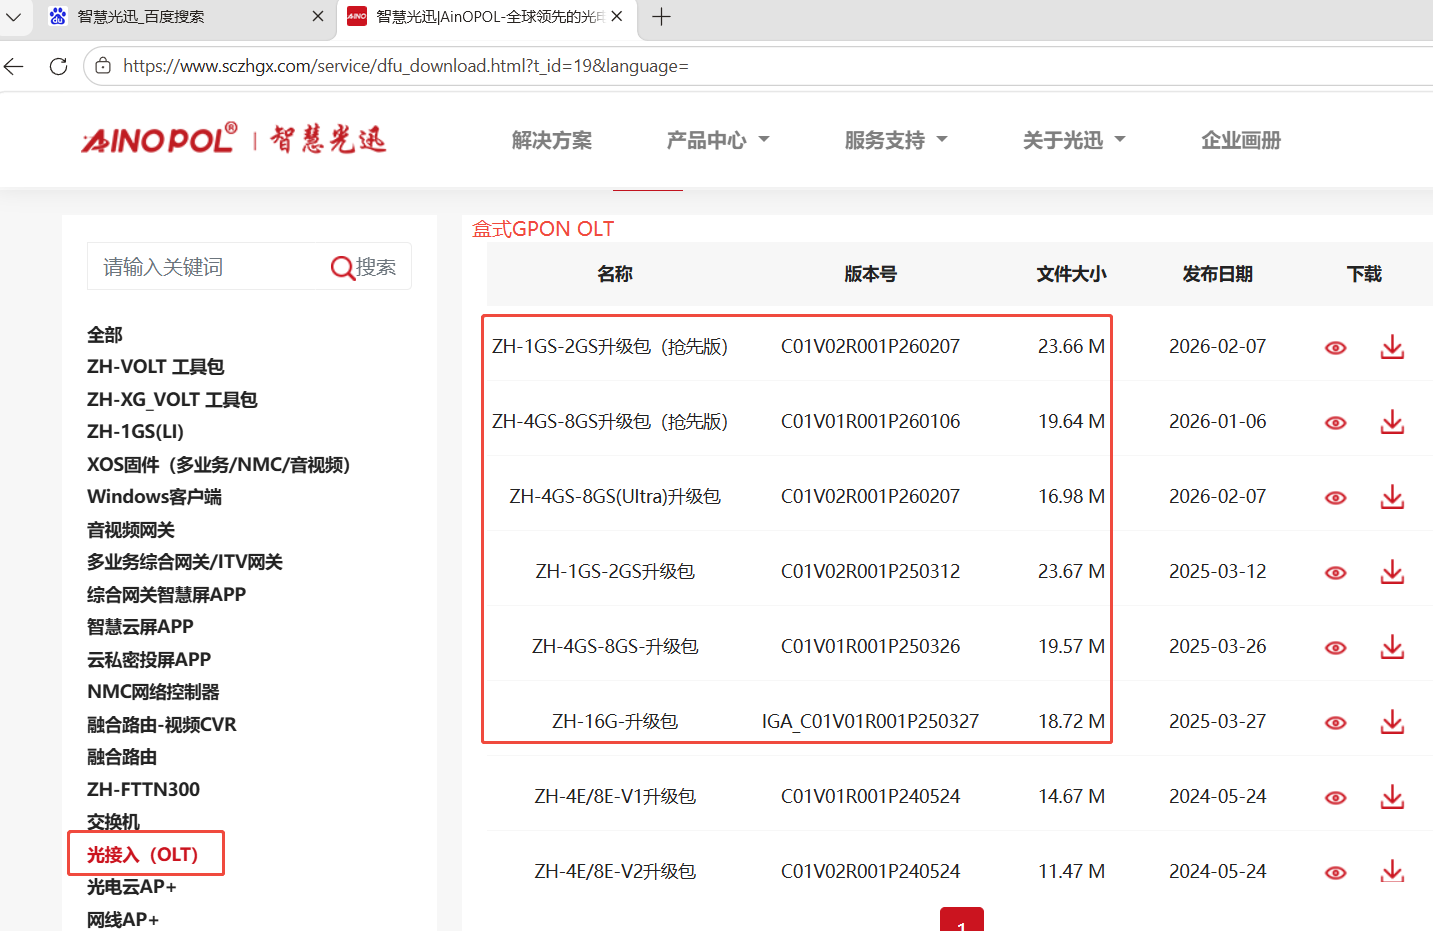Open the 解决方案 menu item
This screenshot has height=931, width=1433.
552,140
